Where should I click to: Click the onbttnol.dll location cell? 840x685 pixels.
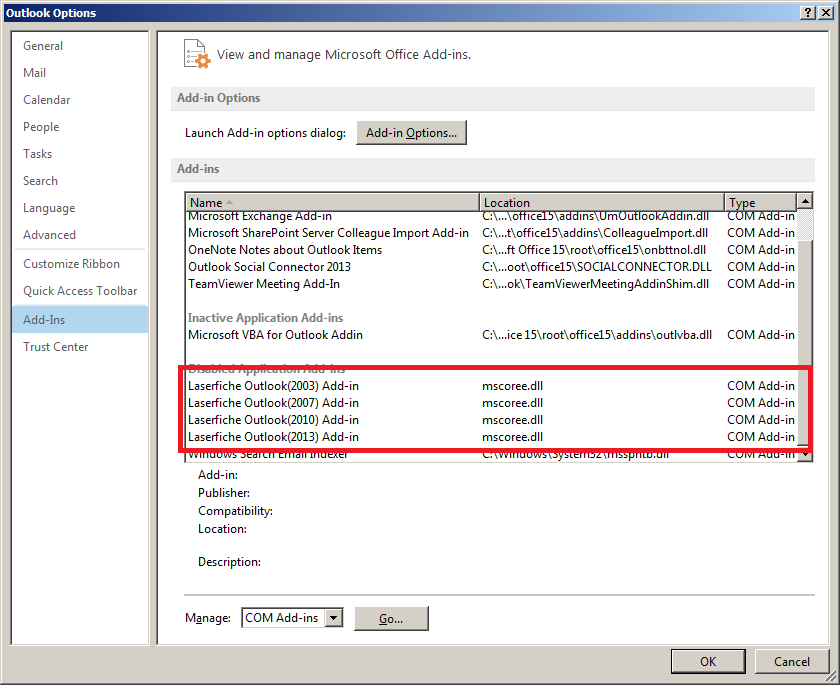tap(594, 250)
